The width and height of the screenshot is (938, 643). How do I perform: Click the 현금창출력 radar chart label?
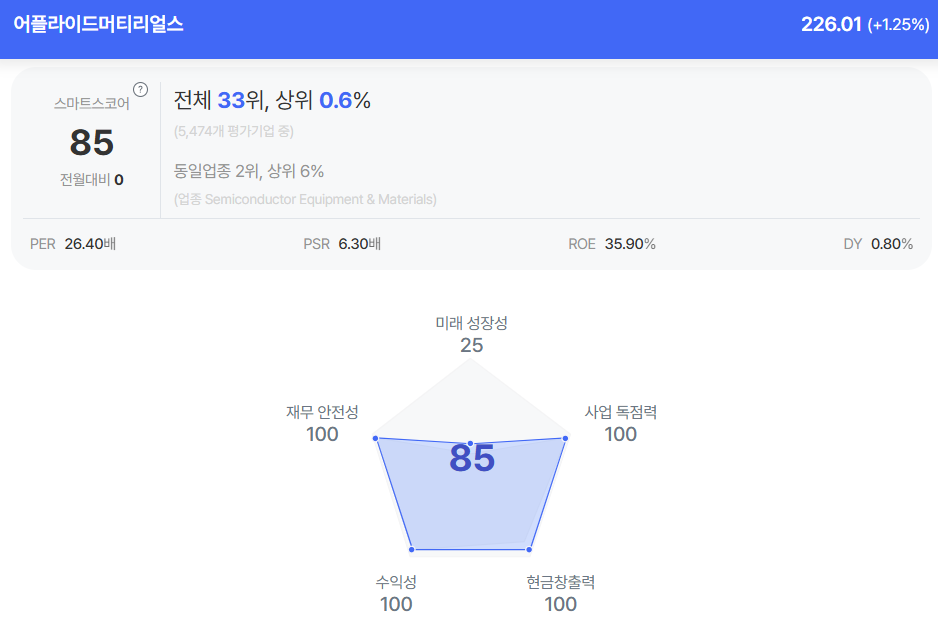coord(560,582)
